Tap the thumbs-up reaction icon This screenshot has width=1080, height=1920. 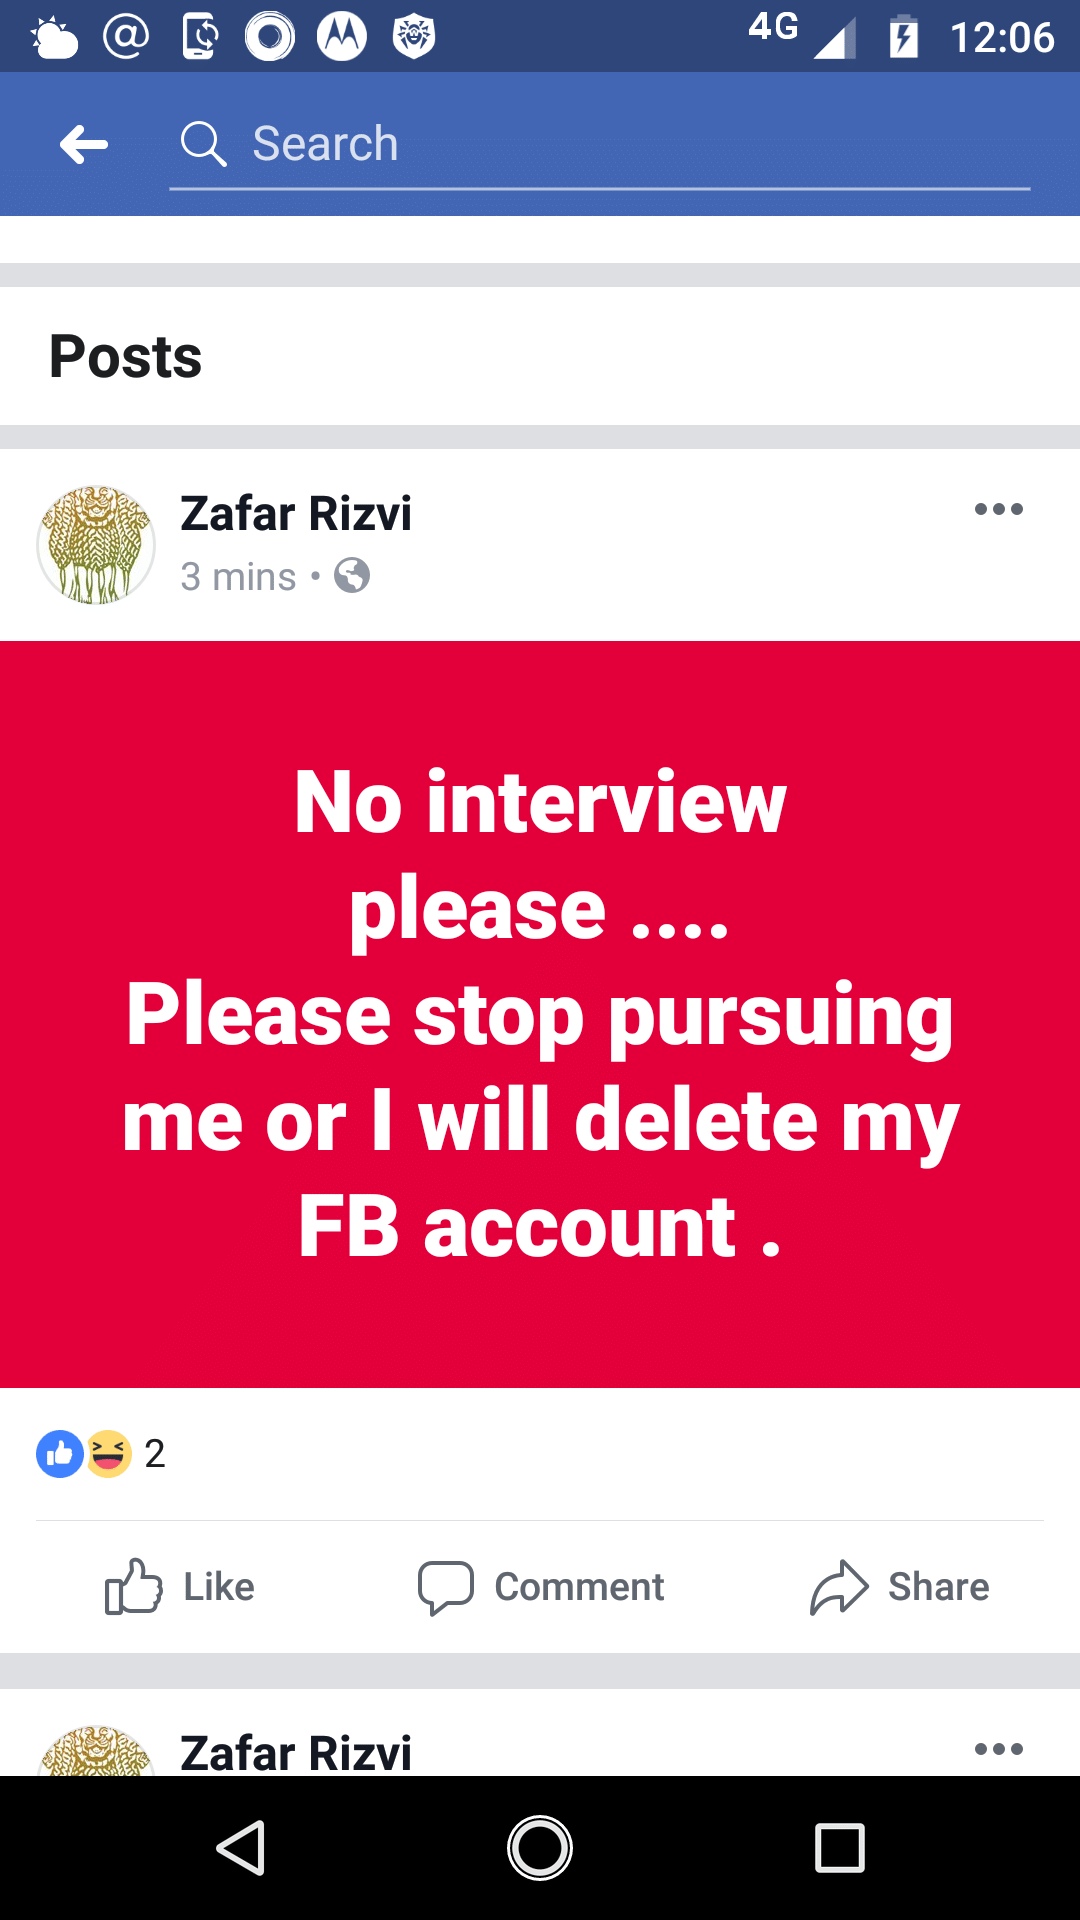59,1453
